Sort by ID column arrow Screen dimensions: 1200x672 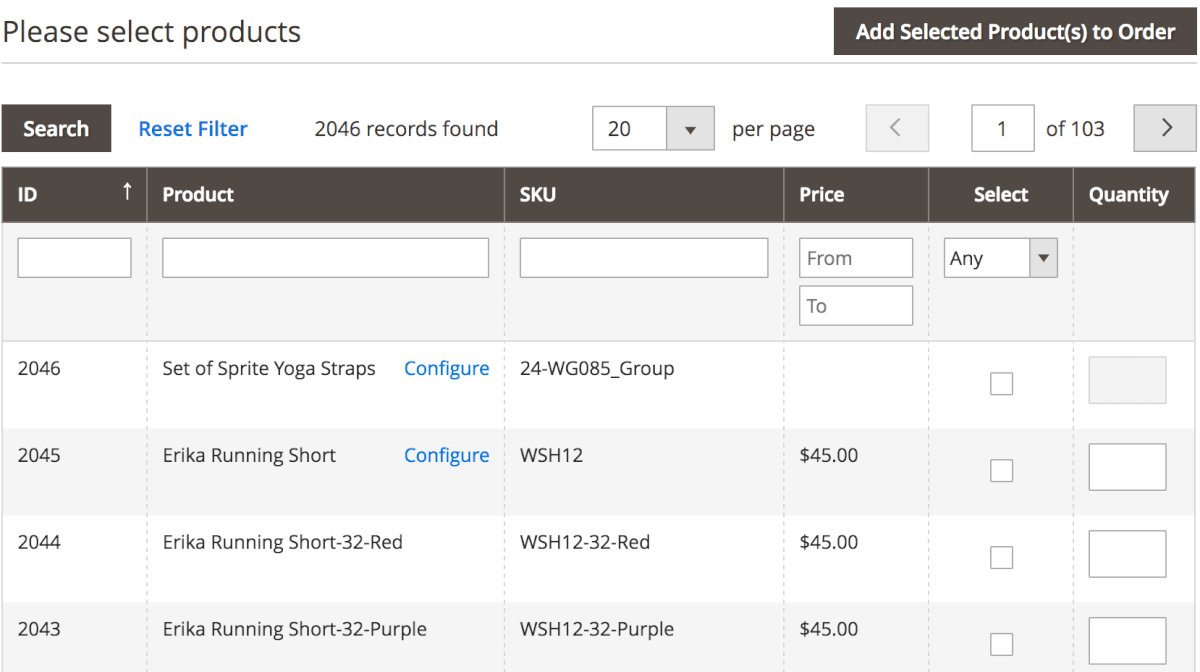pyautogui.click(x=127, y=192)
